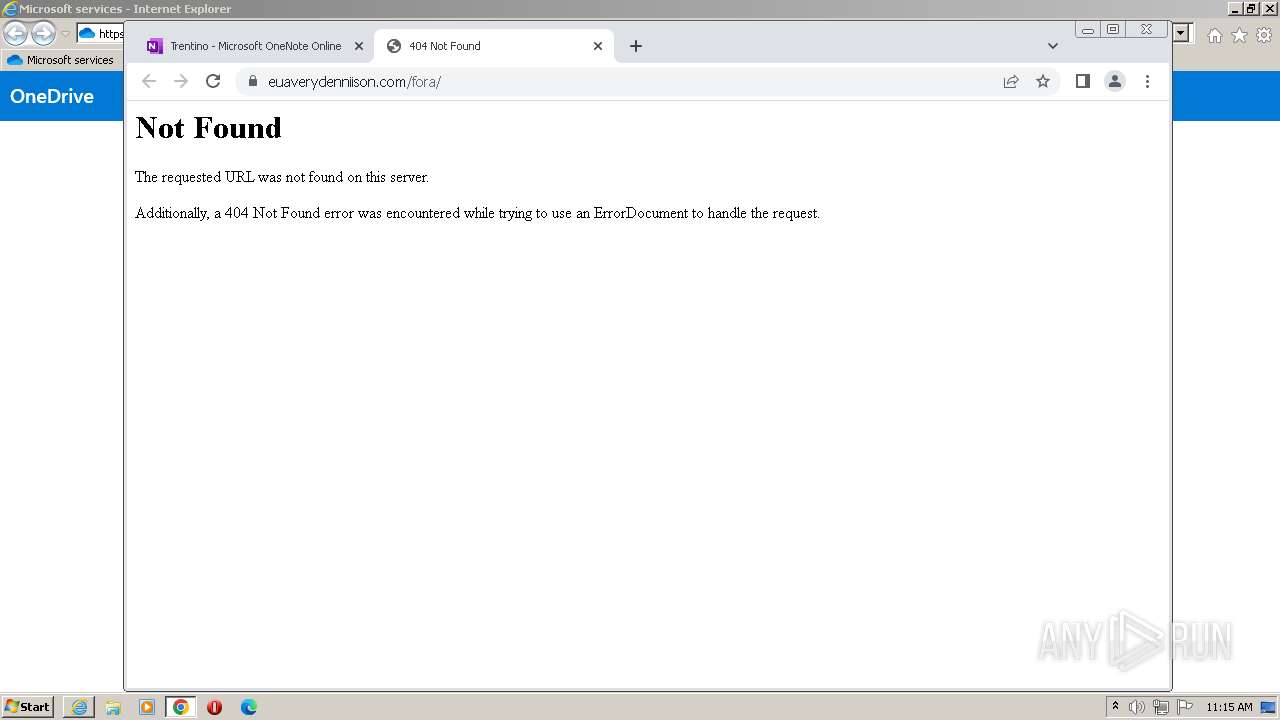Open Chrome profile avatar menu
Viewport: 1280px width, 720px height.
coord(1115,82)
